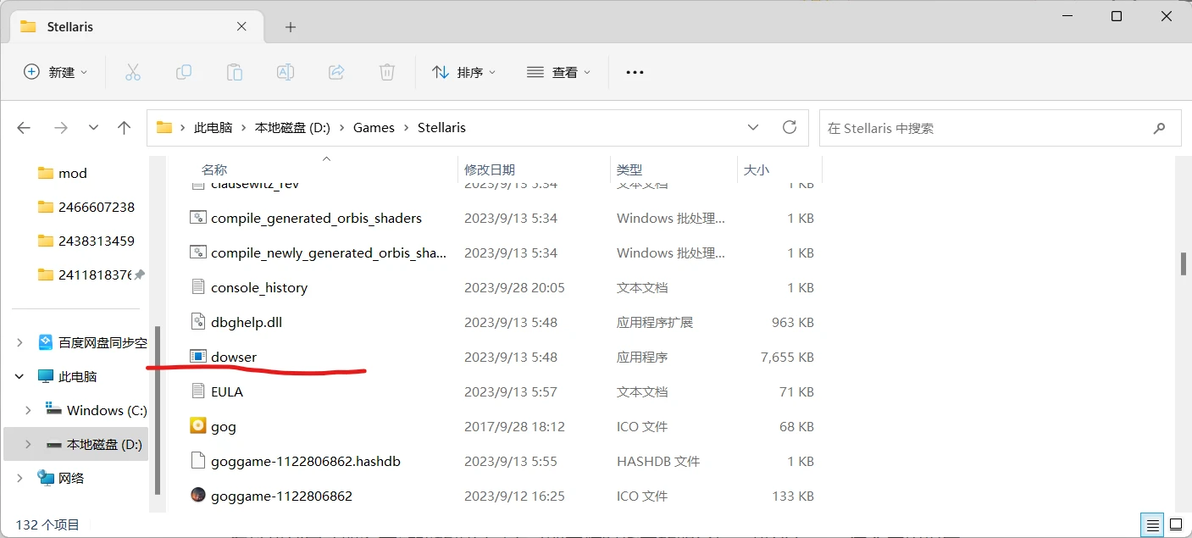1192x538 pixels.
Task: Click the Paste clipboard icon
Action: pyautogui.click(x=234, y=72)
